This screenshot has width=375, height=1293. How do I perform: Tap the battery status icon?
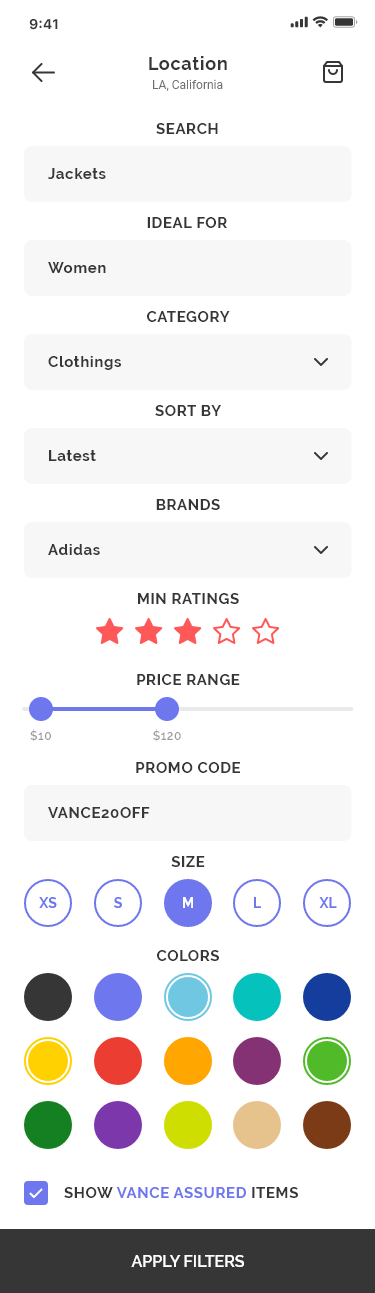[345, 22]
